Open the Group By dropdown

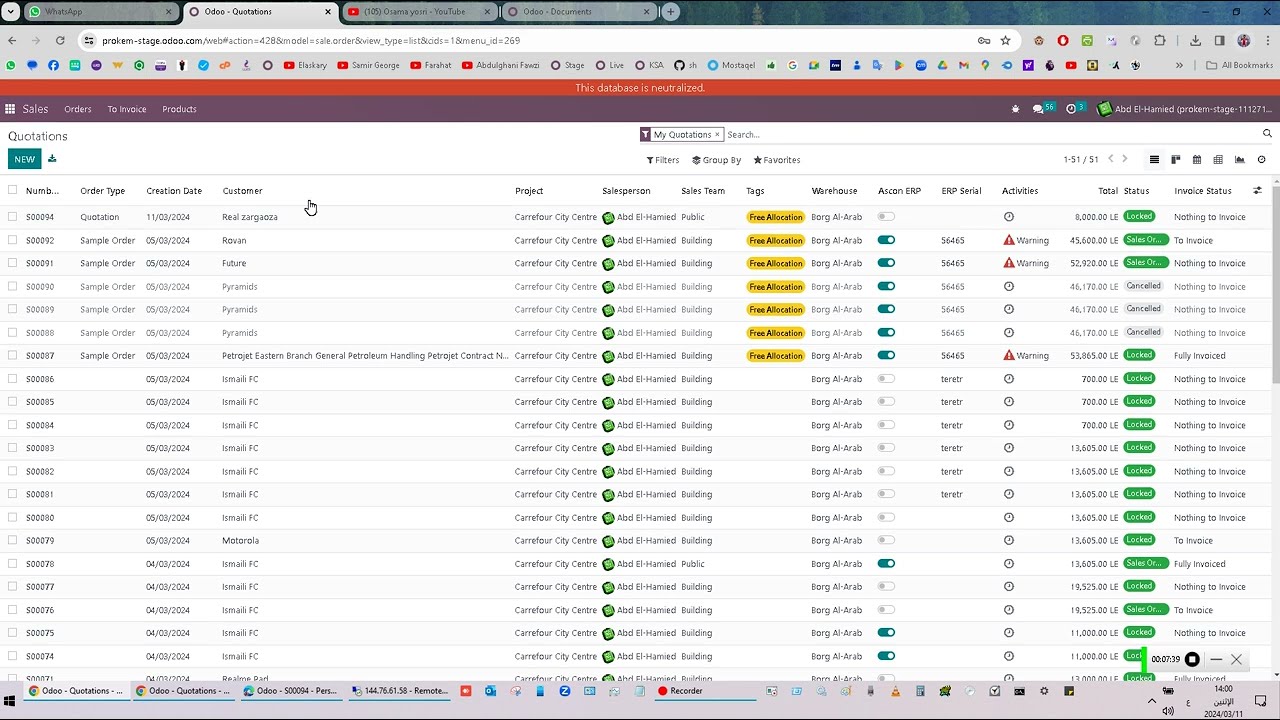point(717,160)
